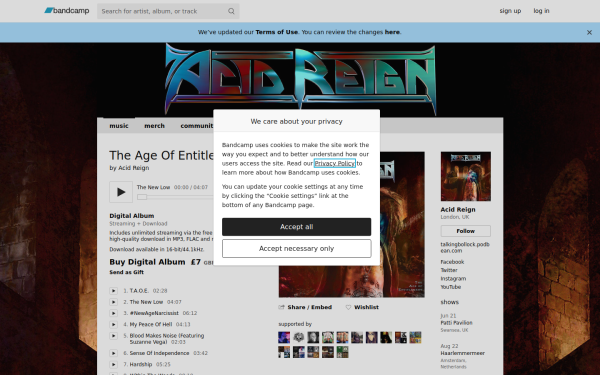Open the Acid Reign artist name in sidebar
Viewport: 600px width, 375px height.
pyautogui.click(x=458, y=210)
